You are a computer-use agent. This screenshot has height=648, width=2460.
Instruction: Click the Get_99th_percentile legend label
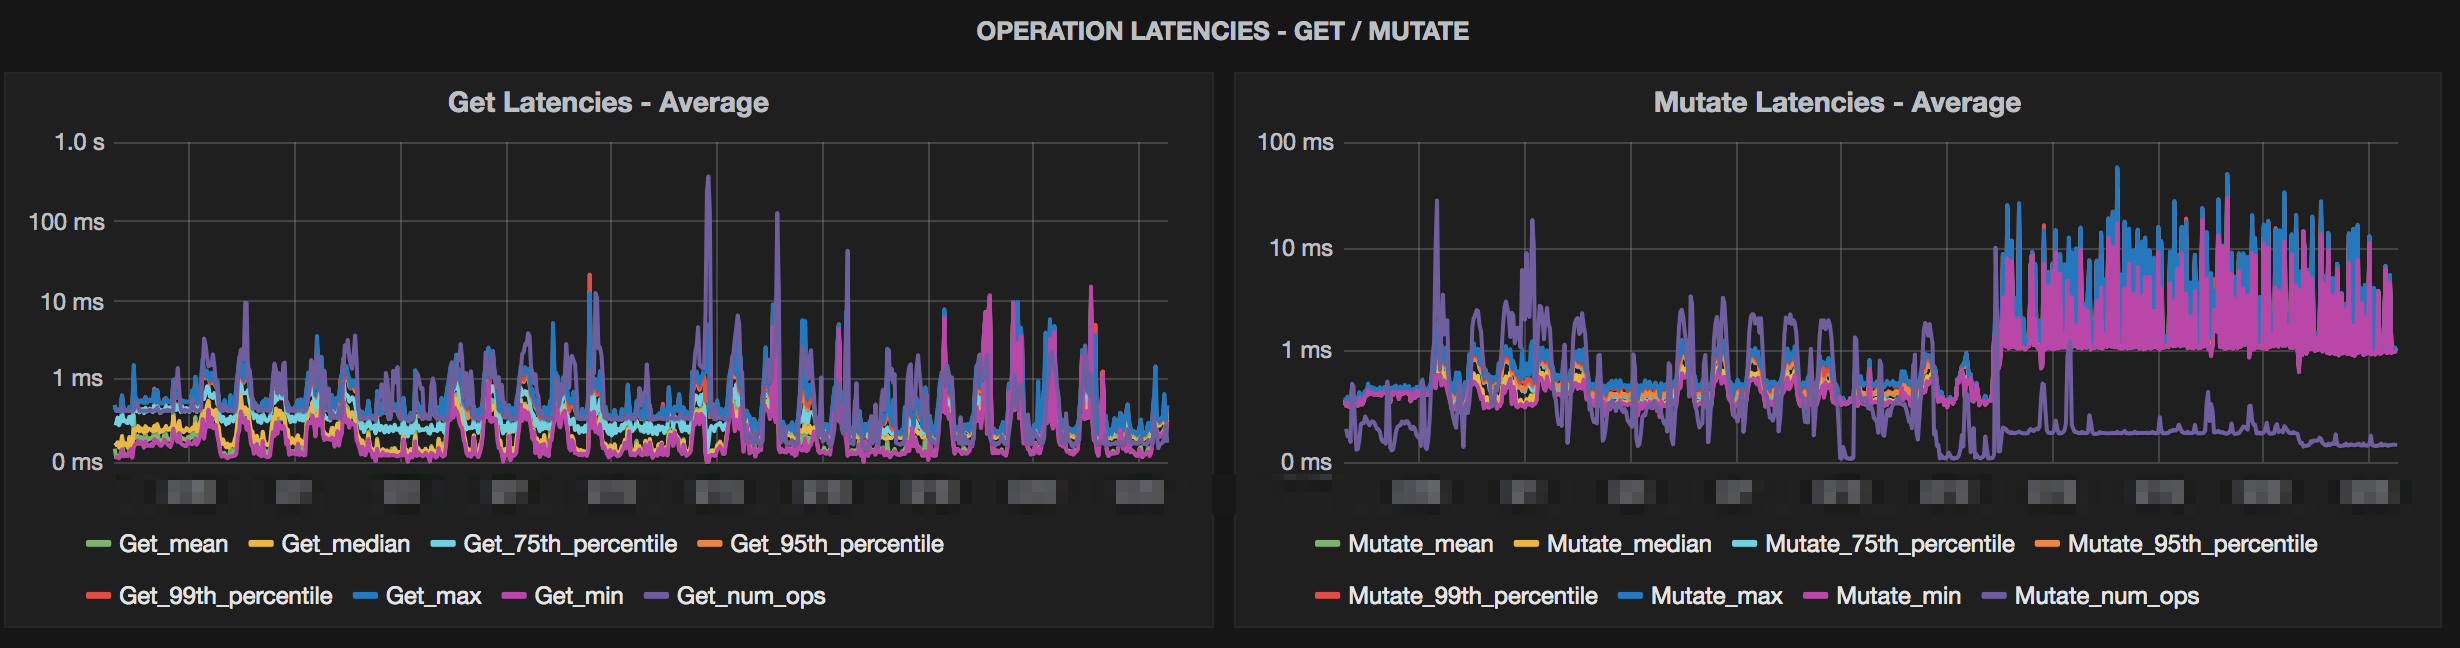225,596
